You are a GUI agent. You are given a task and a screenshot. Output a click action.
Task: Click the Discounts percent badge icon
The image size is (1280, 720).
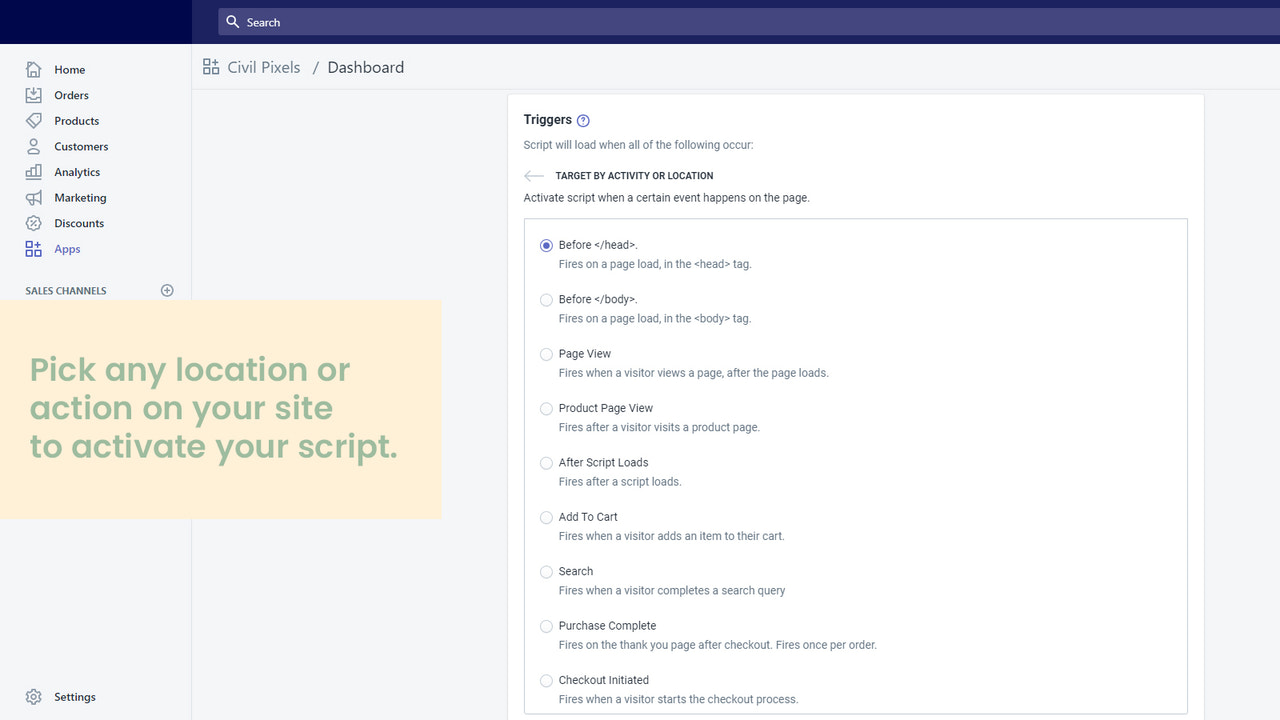tap(34, 223)
